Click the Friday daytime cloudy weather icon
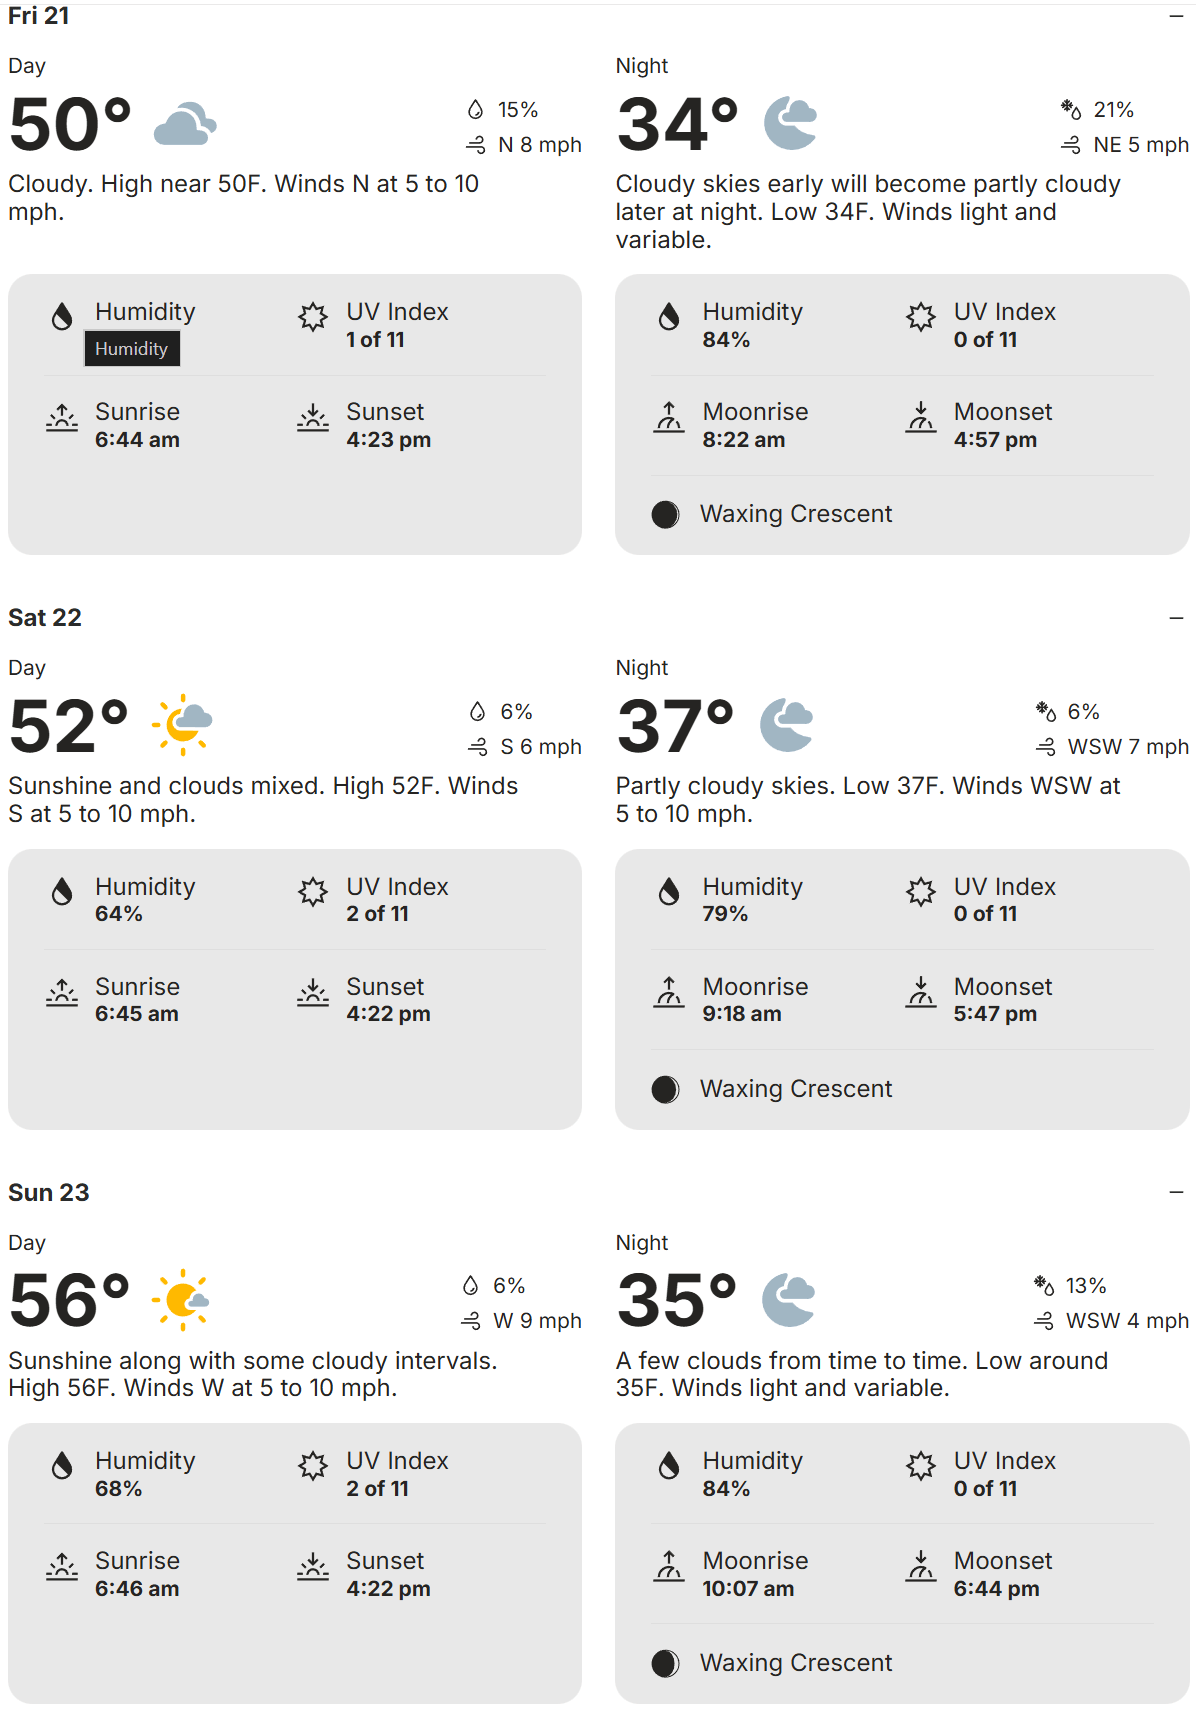 click(x=185, y=124)
